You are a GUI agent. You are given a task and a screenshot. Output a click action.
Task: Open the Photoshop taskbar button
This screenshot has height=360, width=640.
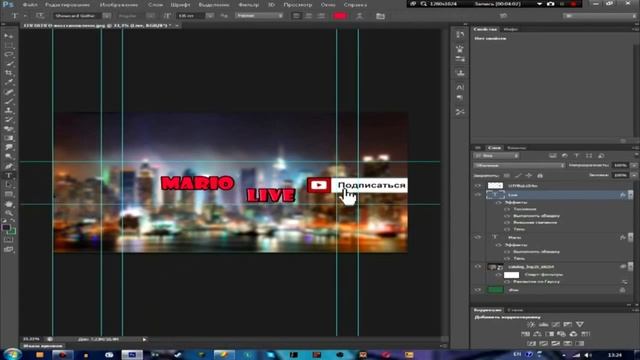132,355
